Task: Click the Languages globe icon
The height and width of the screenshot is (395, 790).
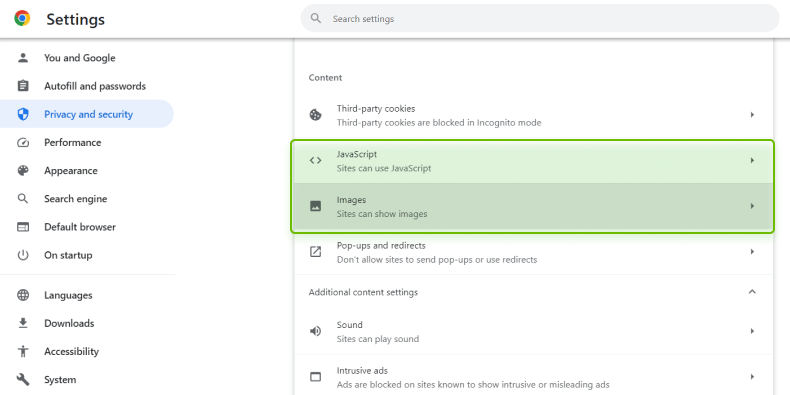Action: (x=23, y=295)
